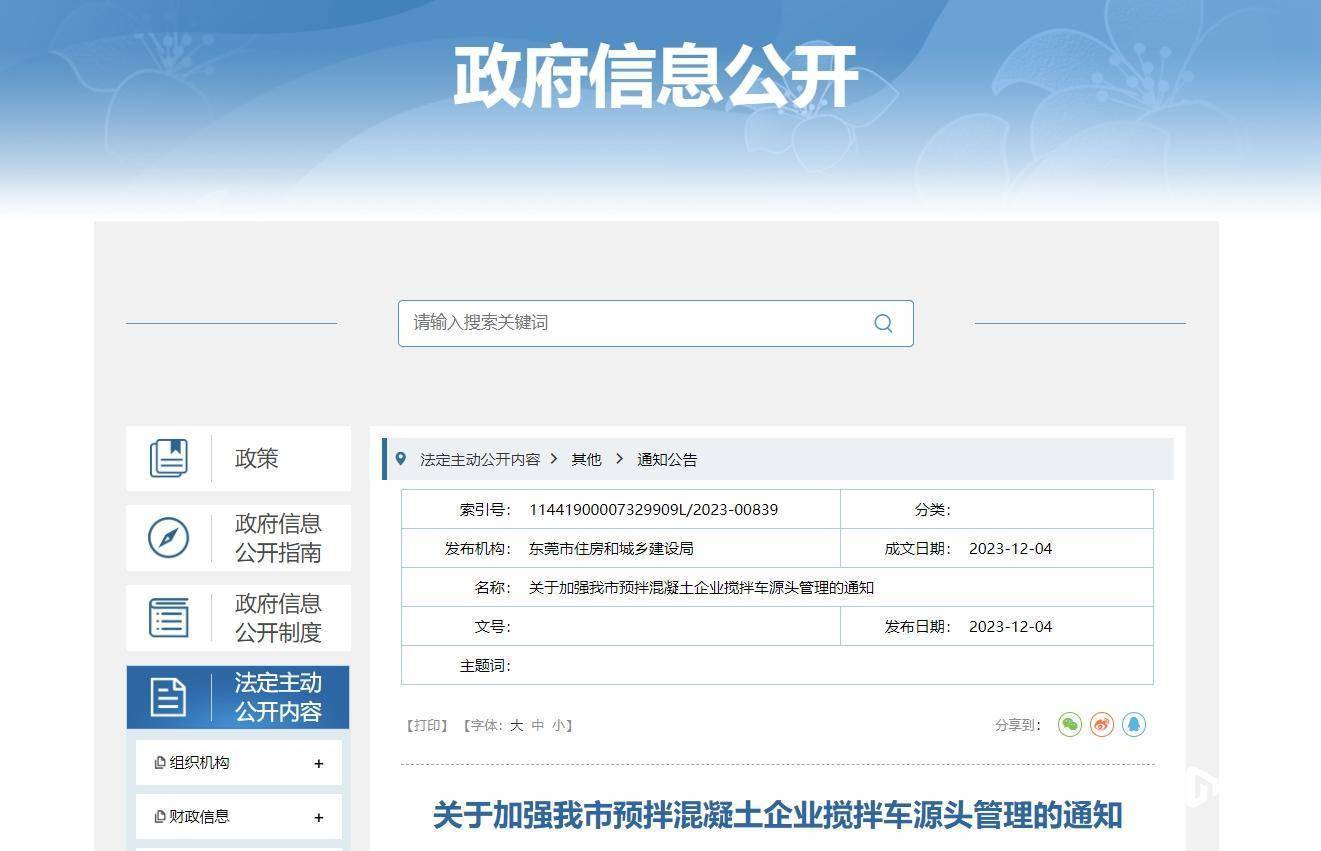Click the 文号 label cell

point(492,626)
